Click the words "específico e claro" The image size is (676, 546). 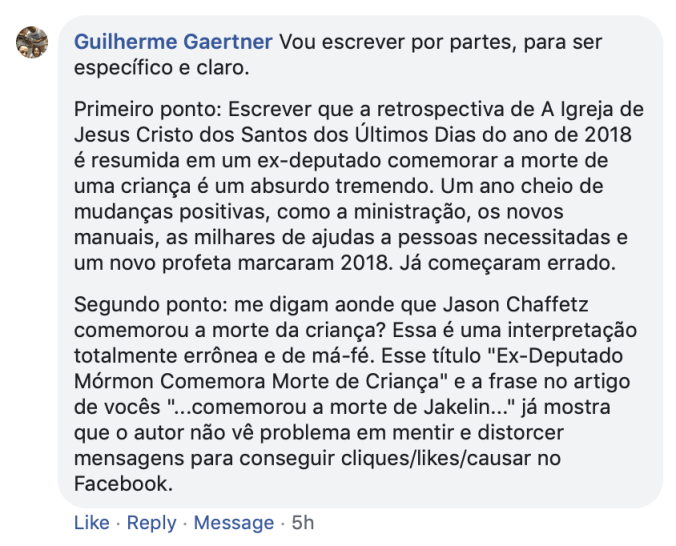tap(160, 68)
